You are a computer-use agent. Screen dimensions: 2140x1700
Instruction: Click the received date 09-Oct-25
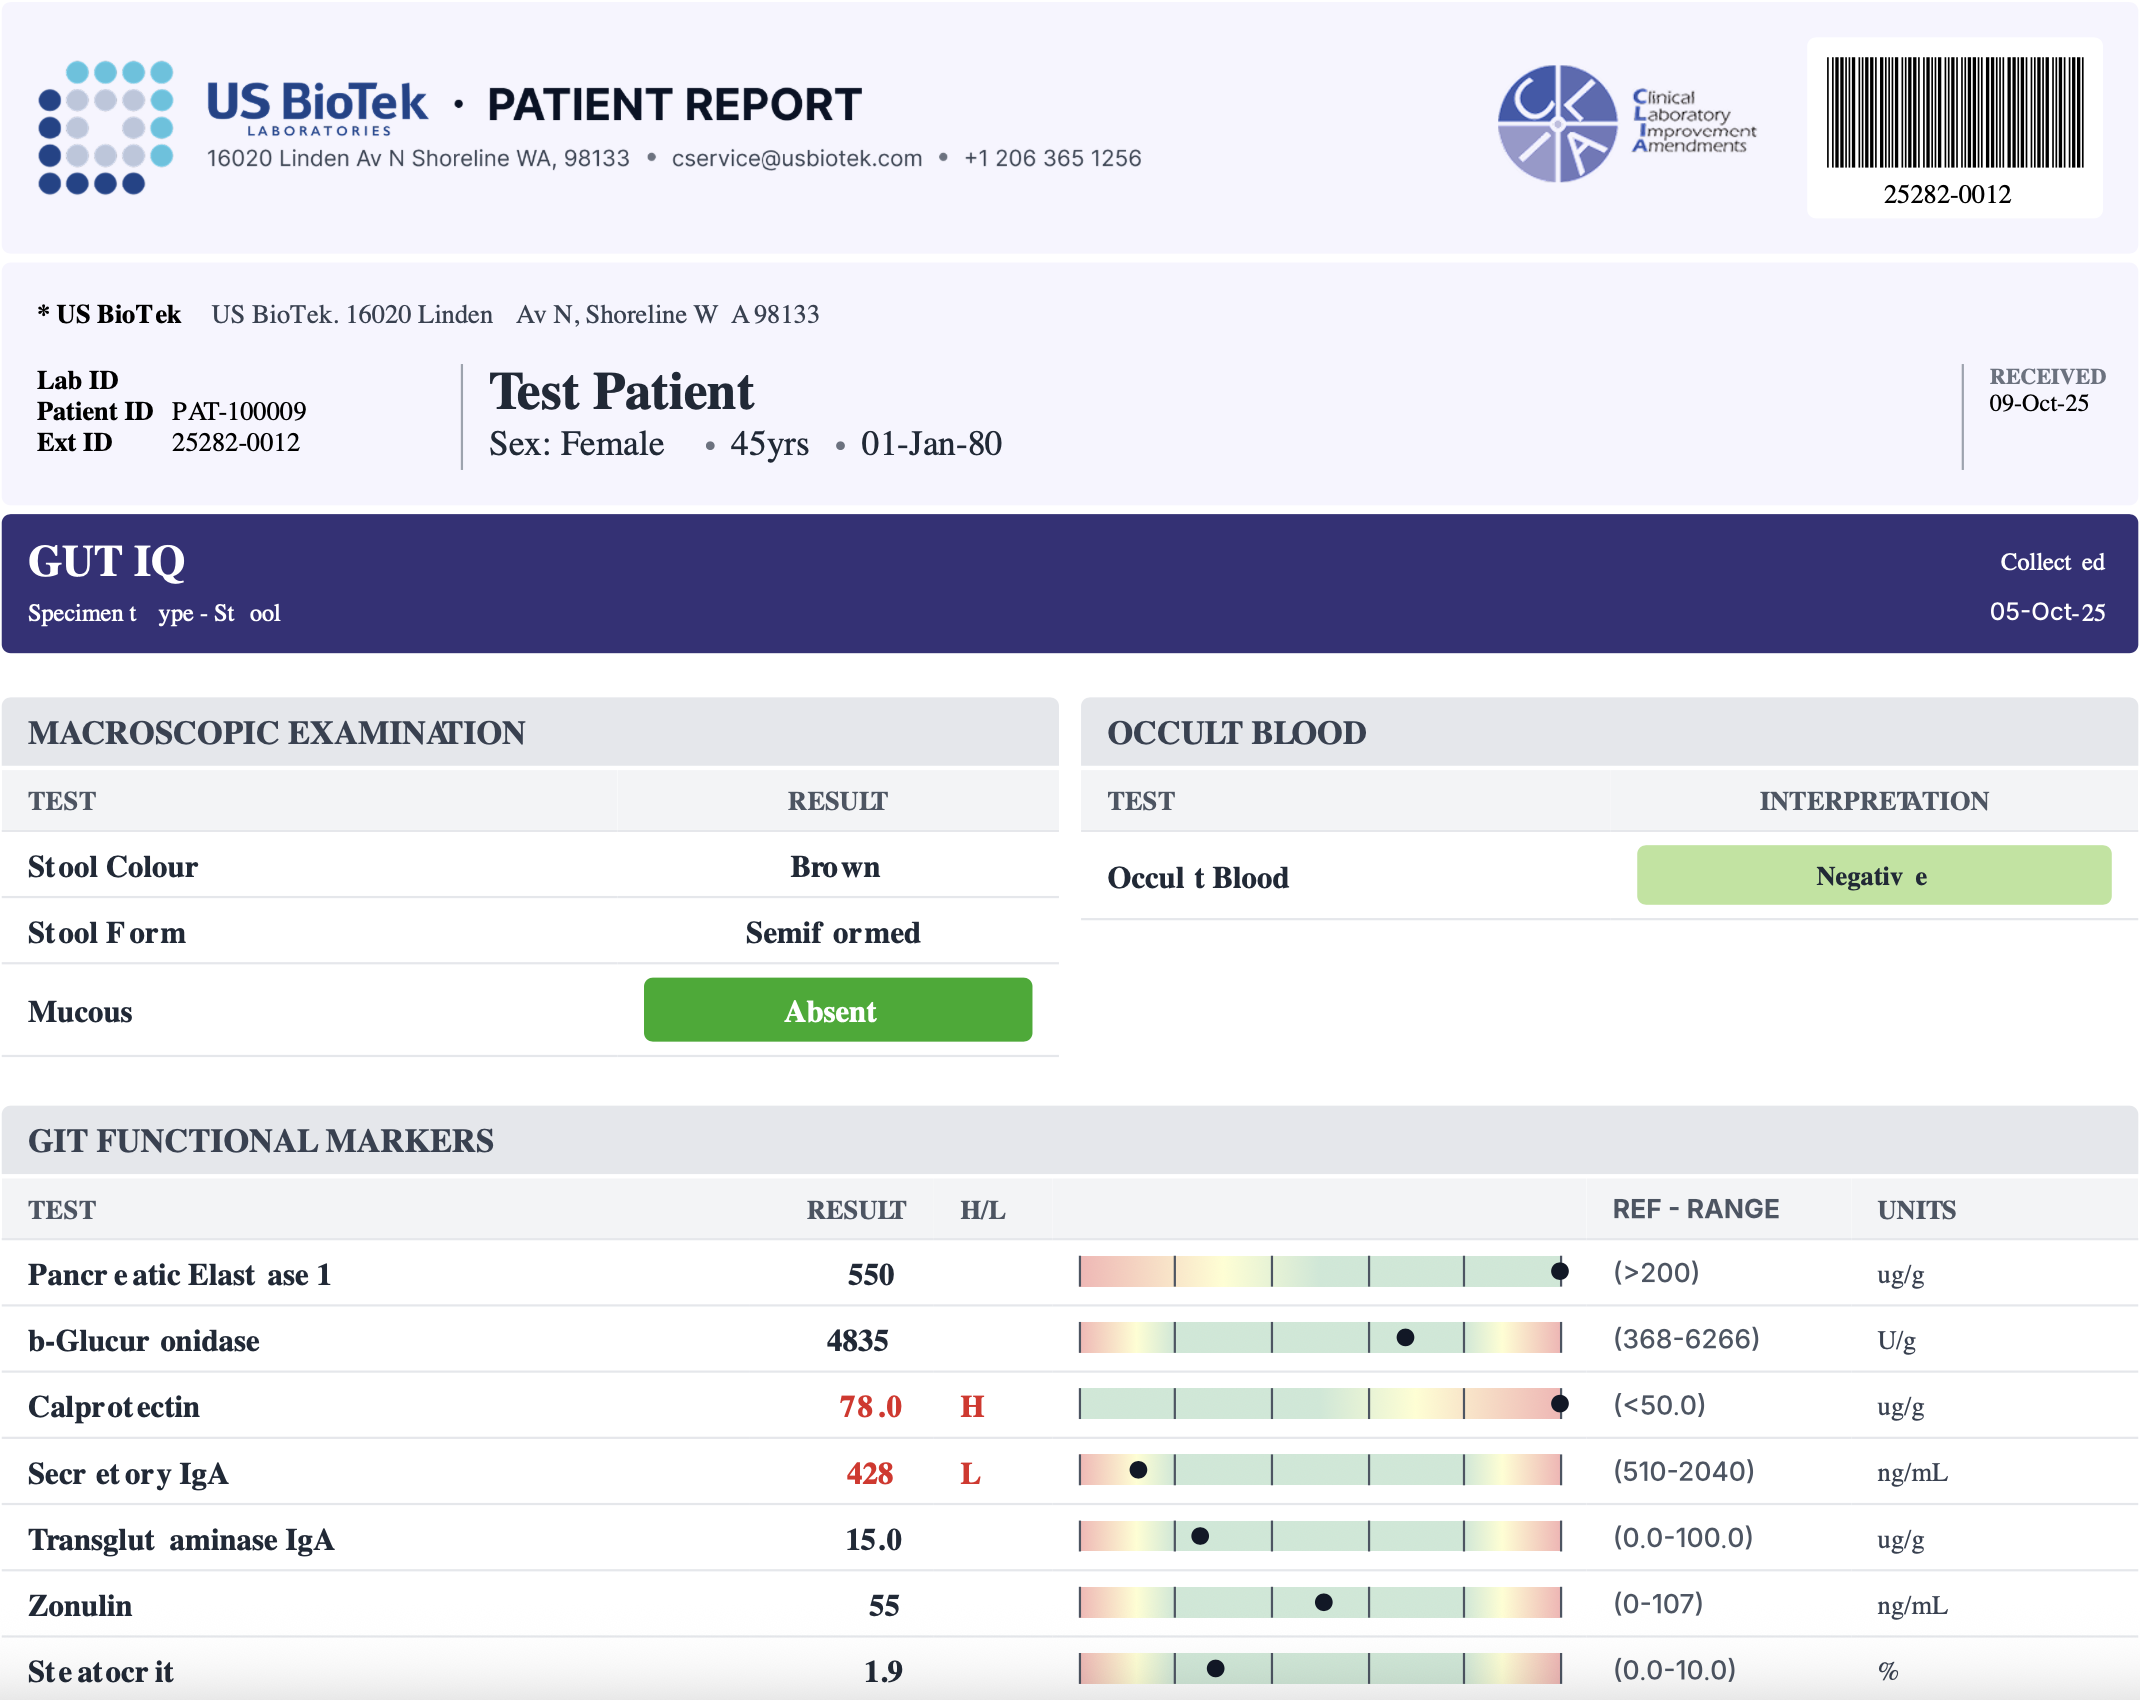[2039, 403]
